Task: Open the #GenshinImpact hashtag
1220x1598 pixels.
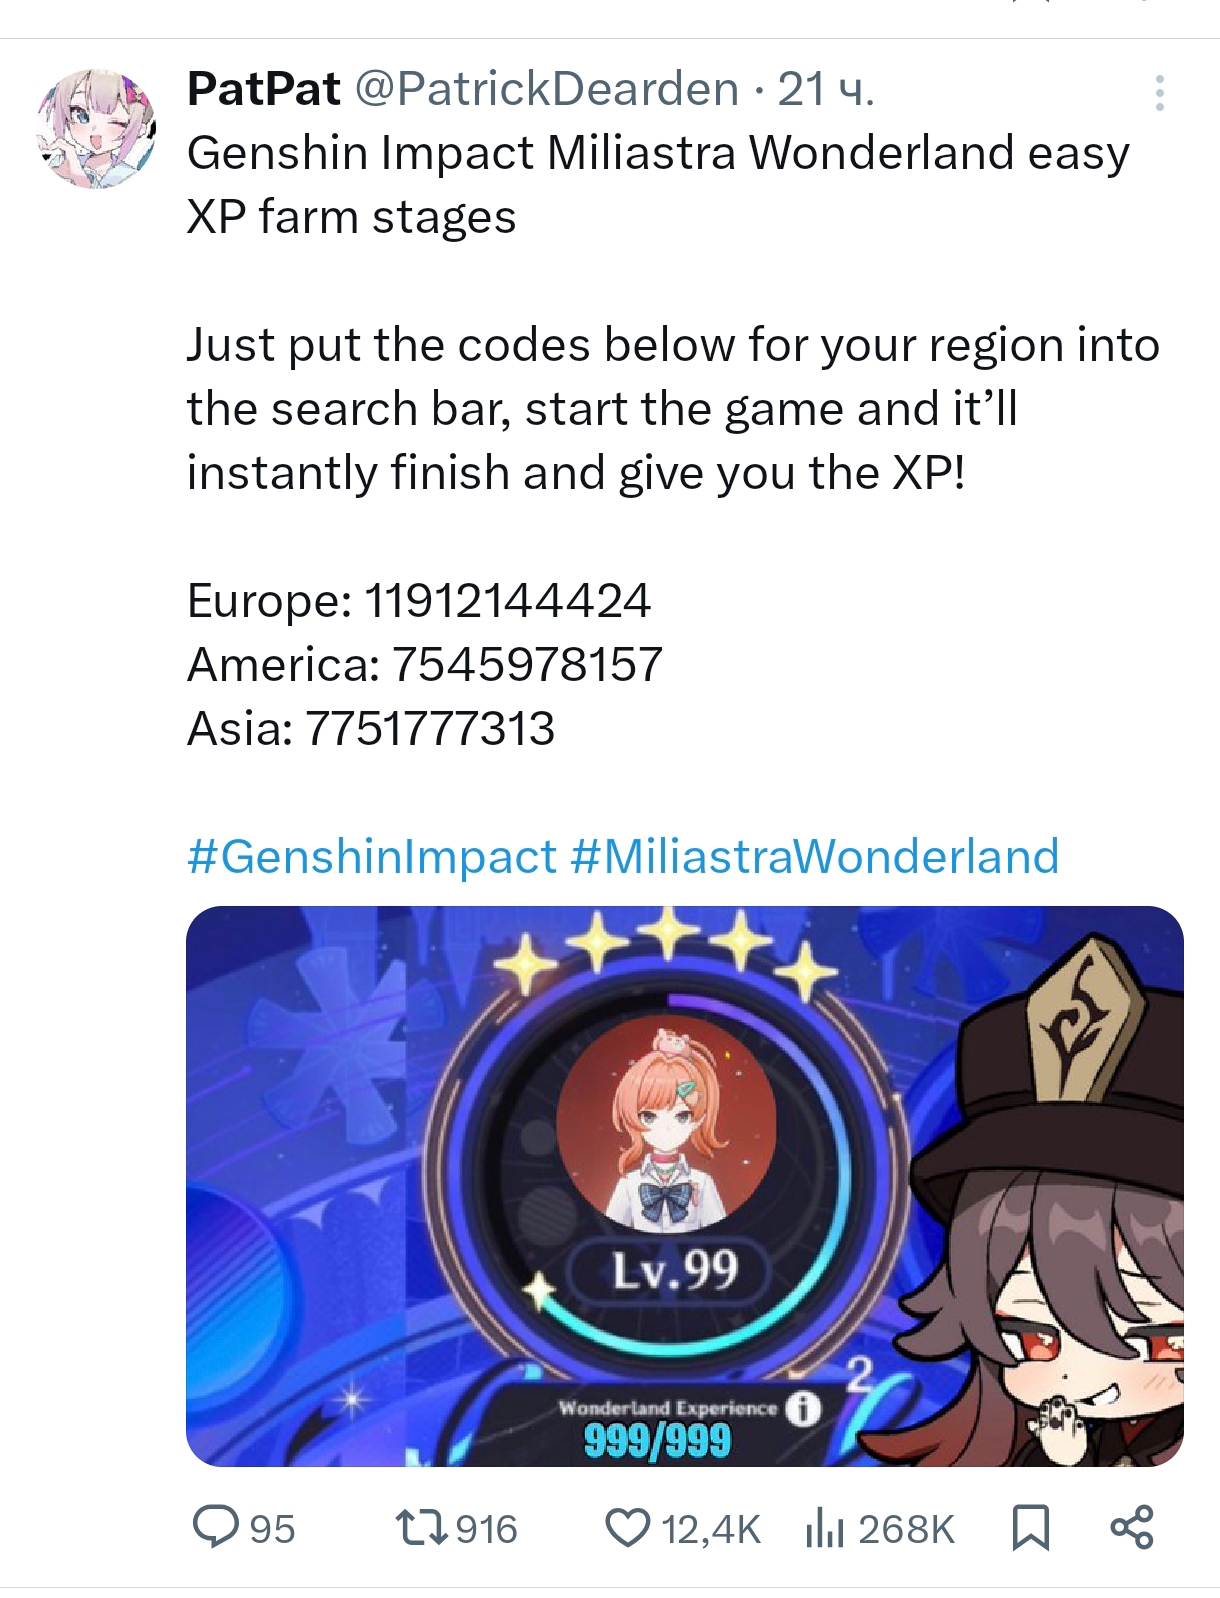Action: pos(371,857)
